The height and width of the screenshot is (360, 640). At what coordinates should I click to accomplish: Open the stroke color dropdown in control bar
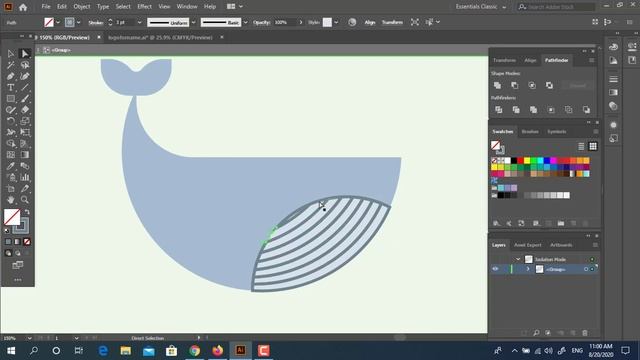78,22
